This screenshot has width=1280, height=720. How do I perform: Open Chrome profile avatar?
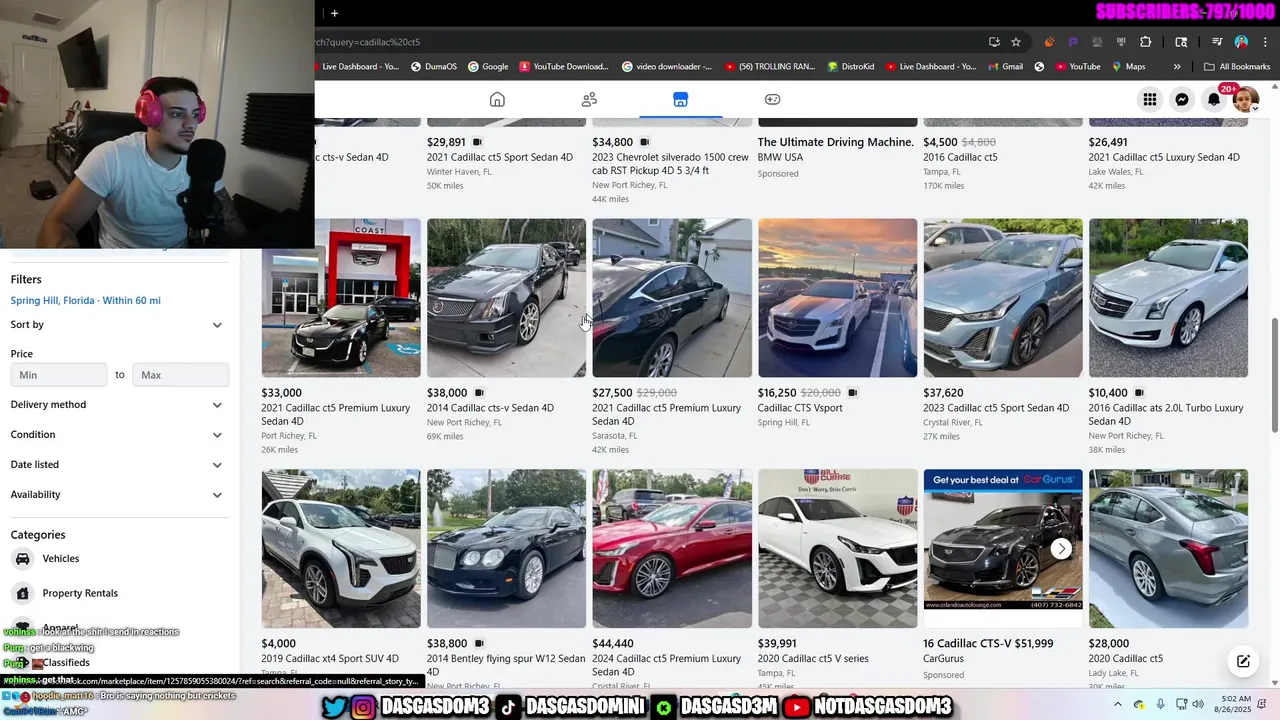tap(1241, 42)
